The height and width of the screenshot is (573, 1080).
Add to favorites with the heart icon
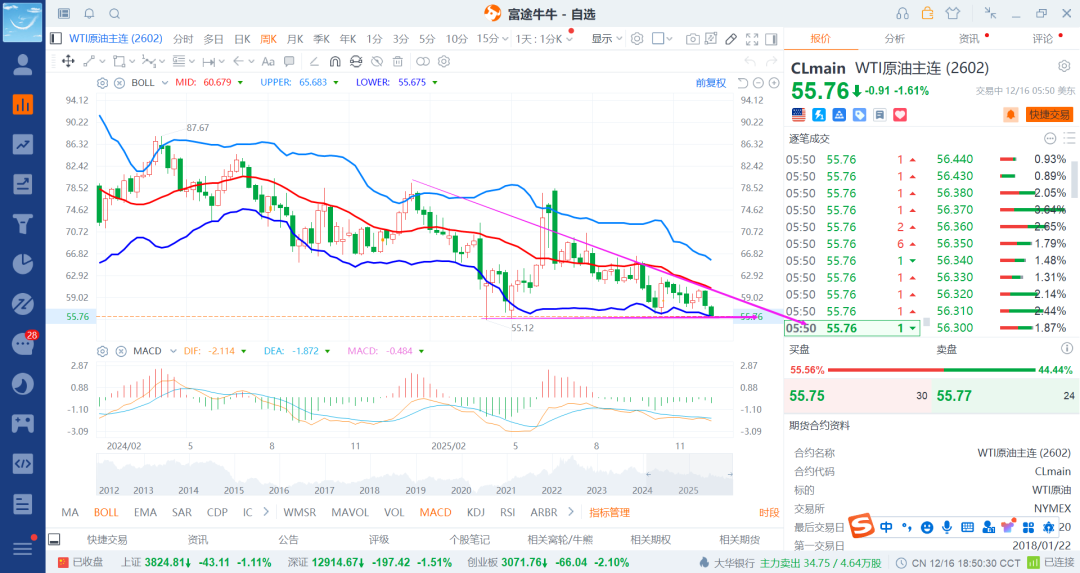click(898, 115)
